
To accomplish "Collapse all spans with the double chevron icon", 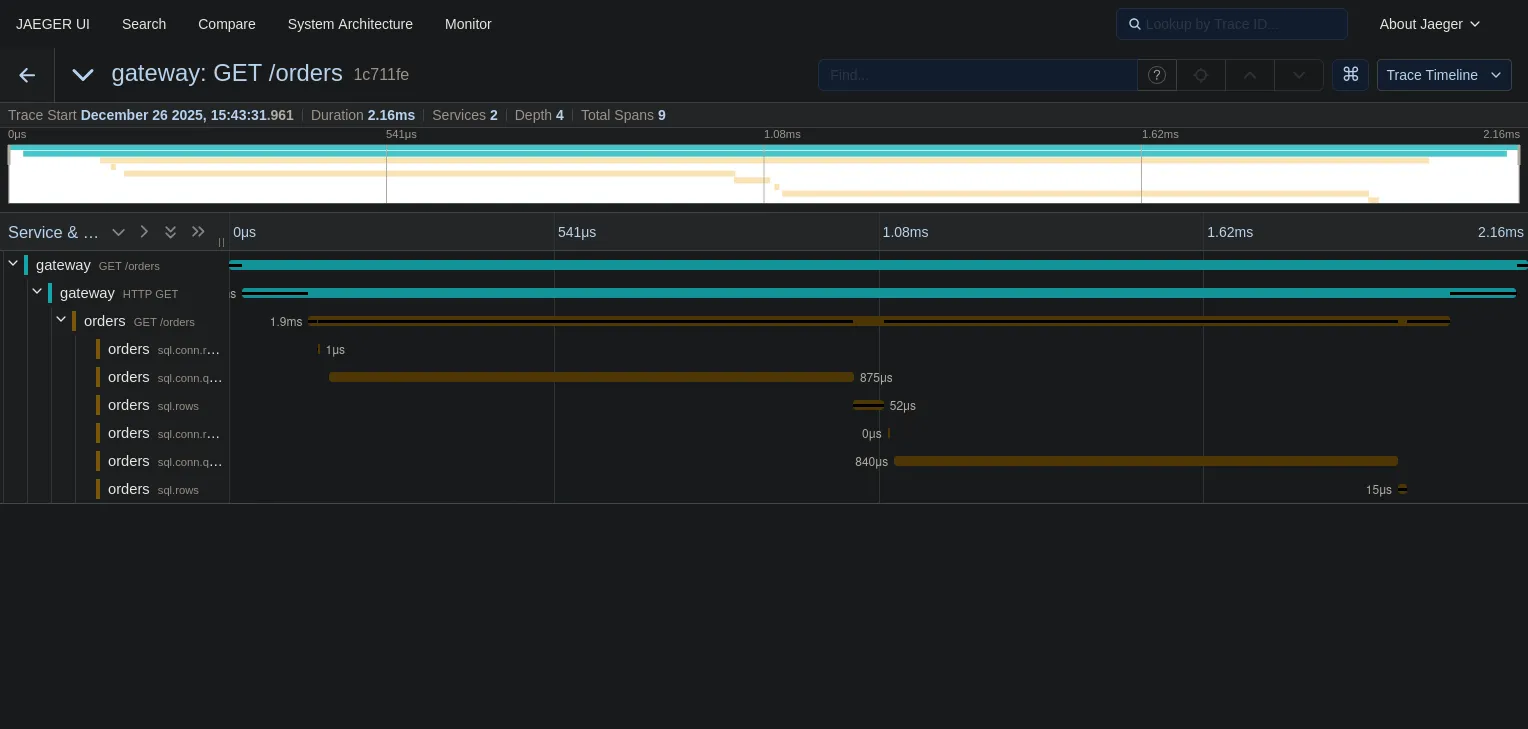I will pyautogui.click(x=170, y=232).
